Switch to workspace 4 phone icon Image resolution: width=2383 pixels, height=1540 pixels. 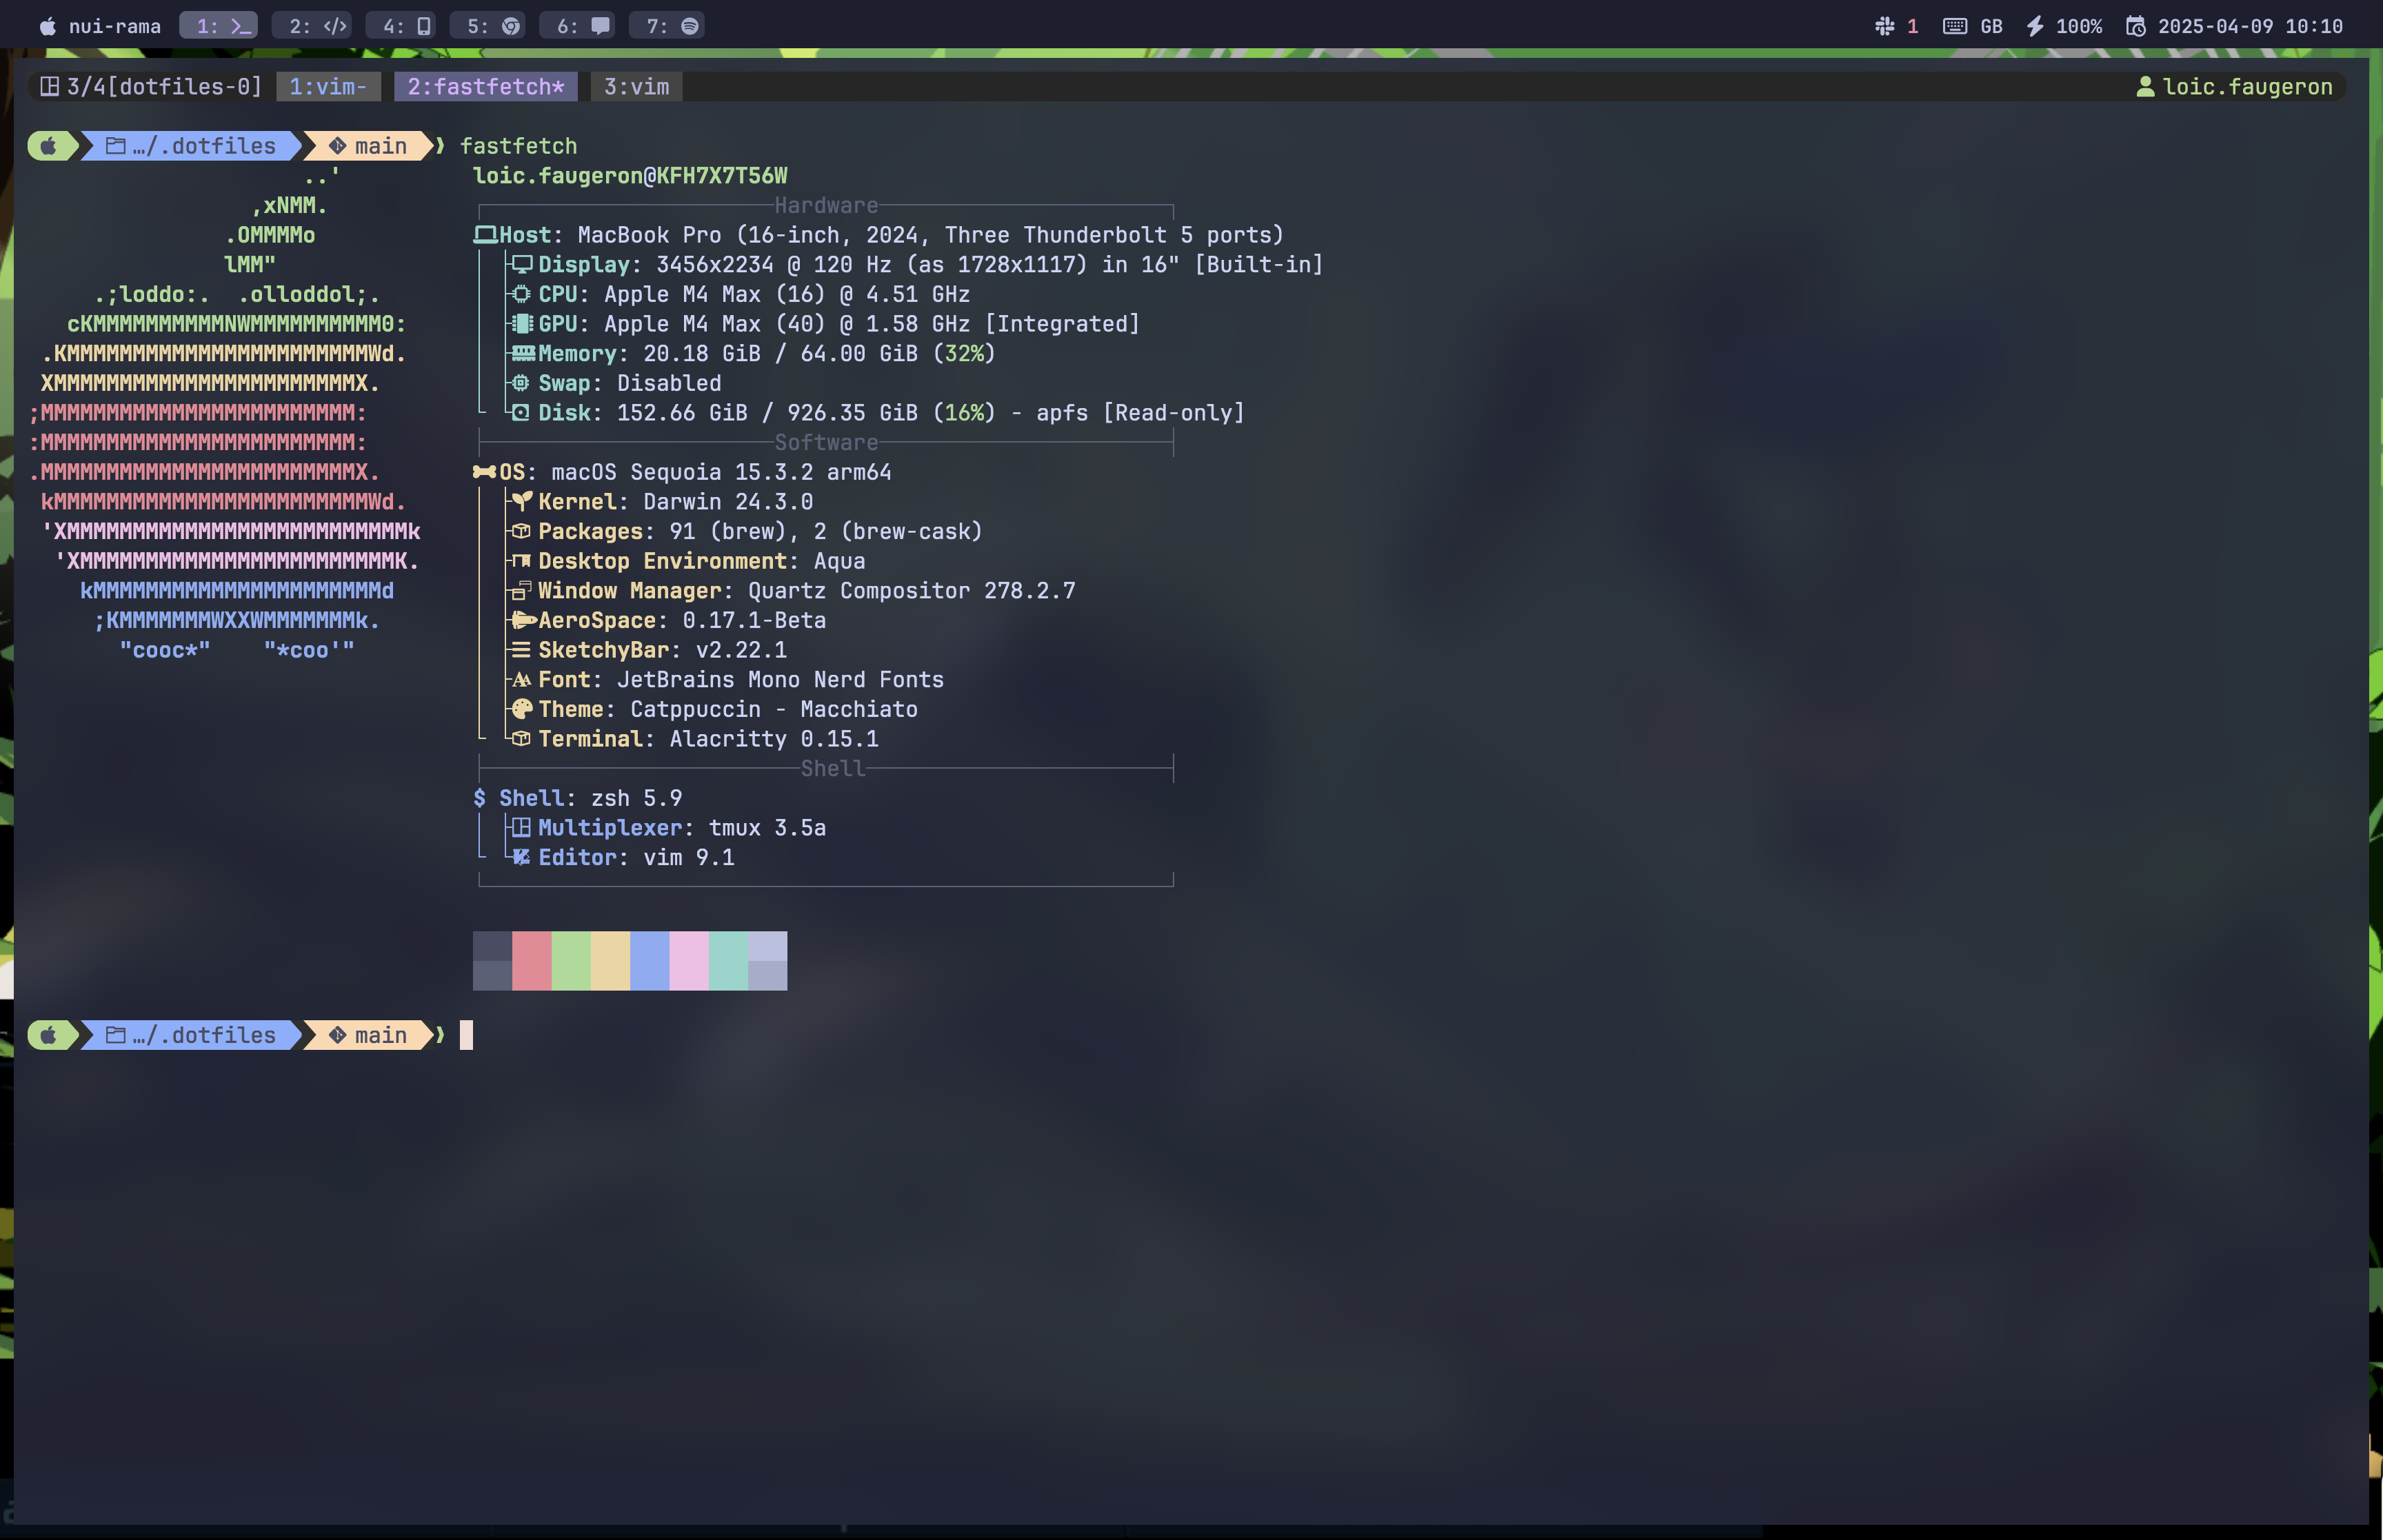click(401, 26)
